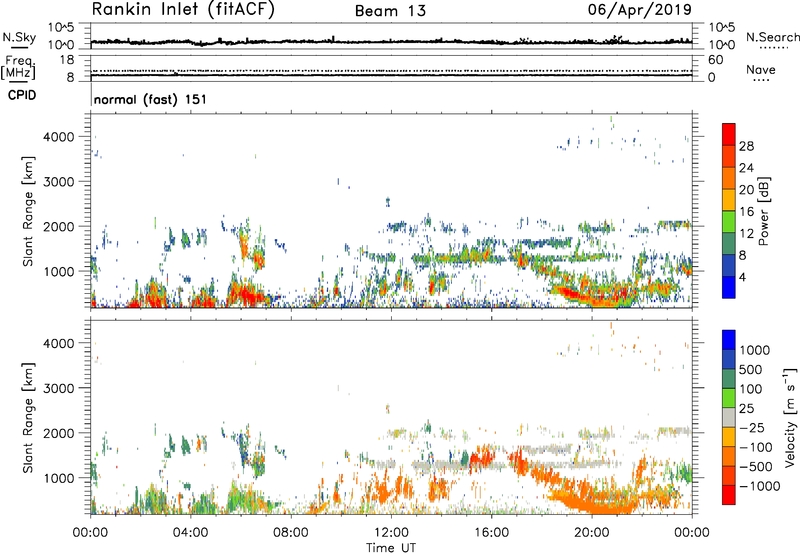Screen dimensions: 800x554
Task: Select the Freq. [MHz] axis label
Action: tap(19, 68)
